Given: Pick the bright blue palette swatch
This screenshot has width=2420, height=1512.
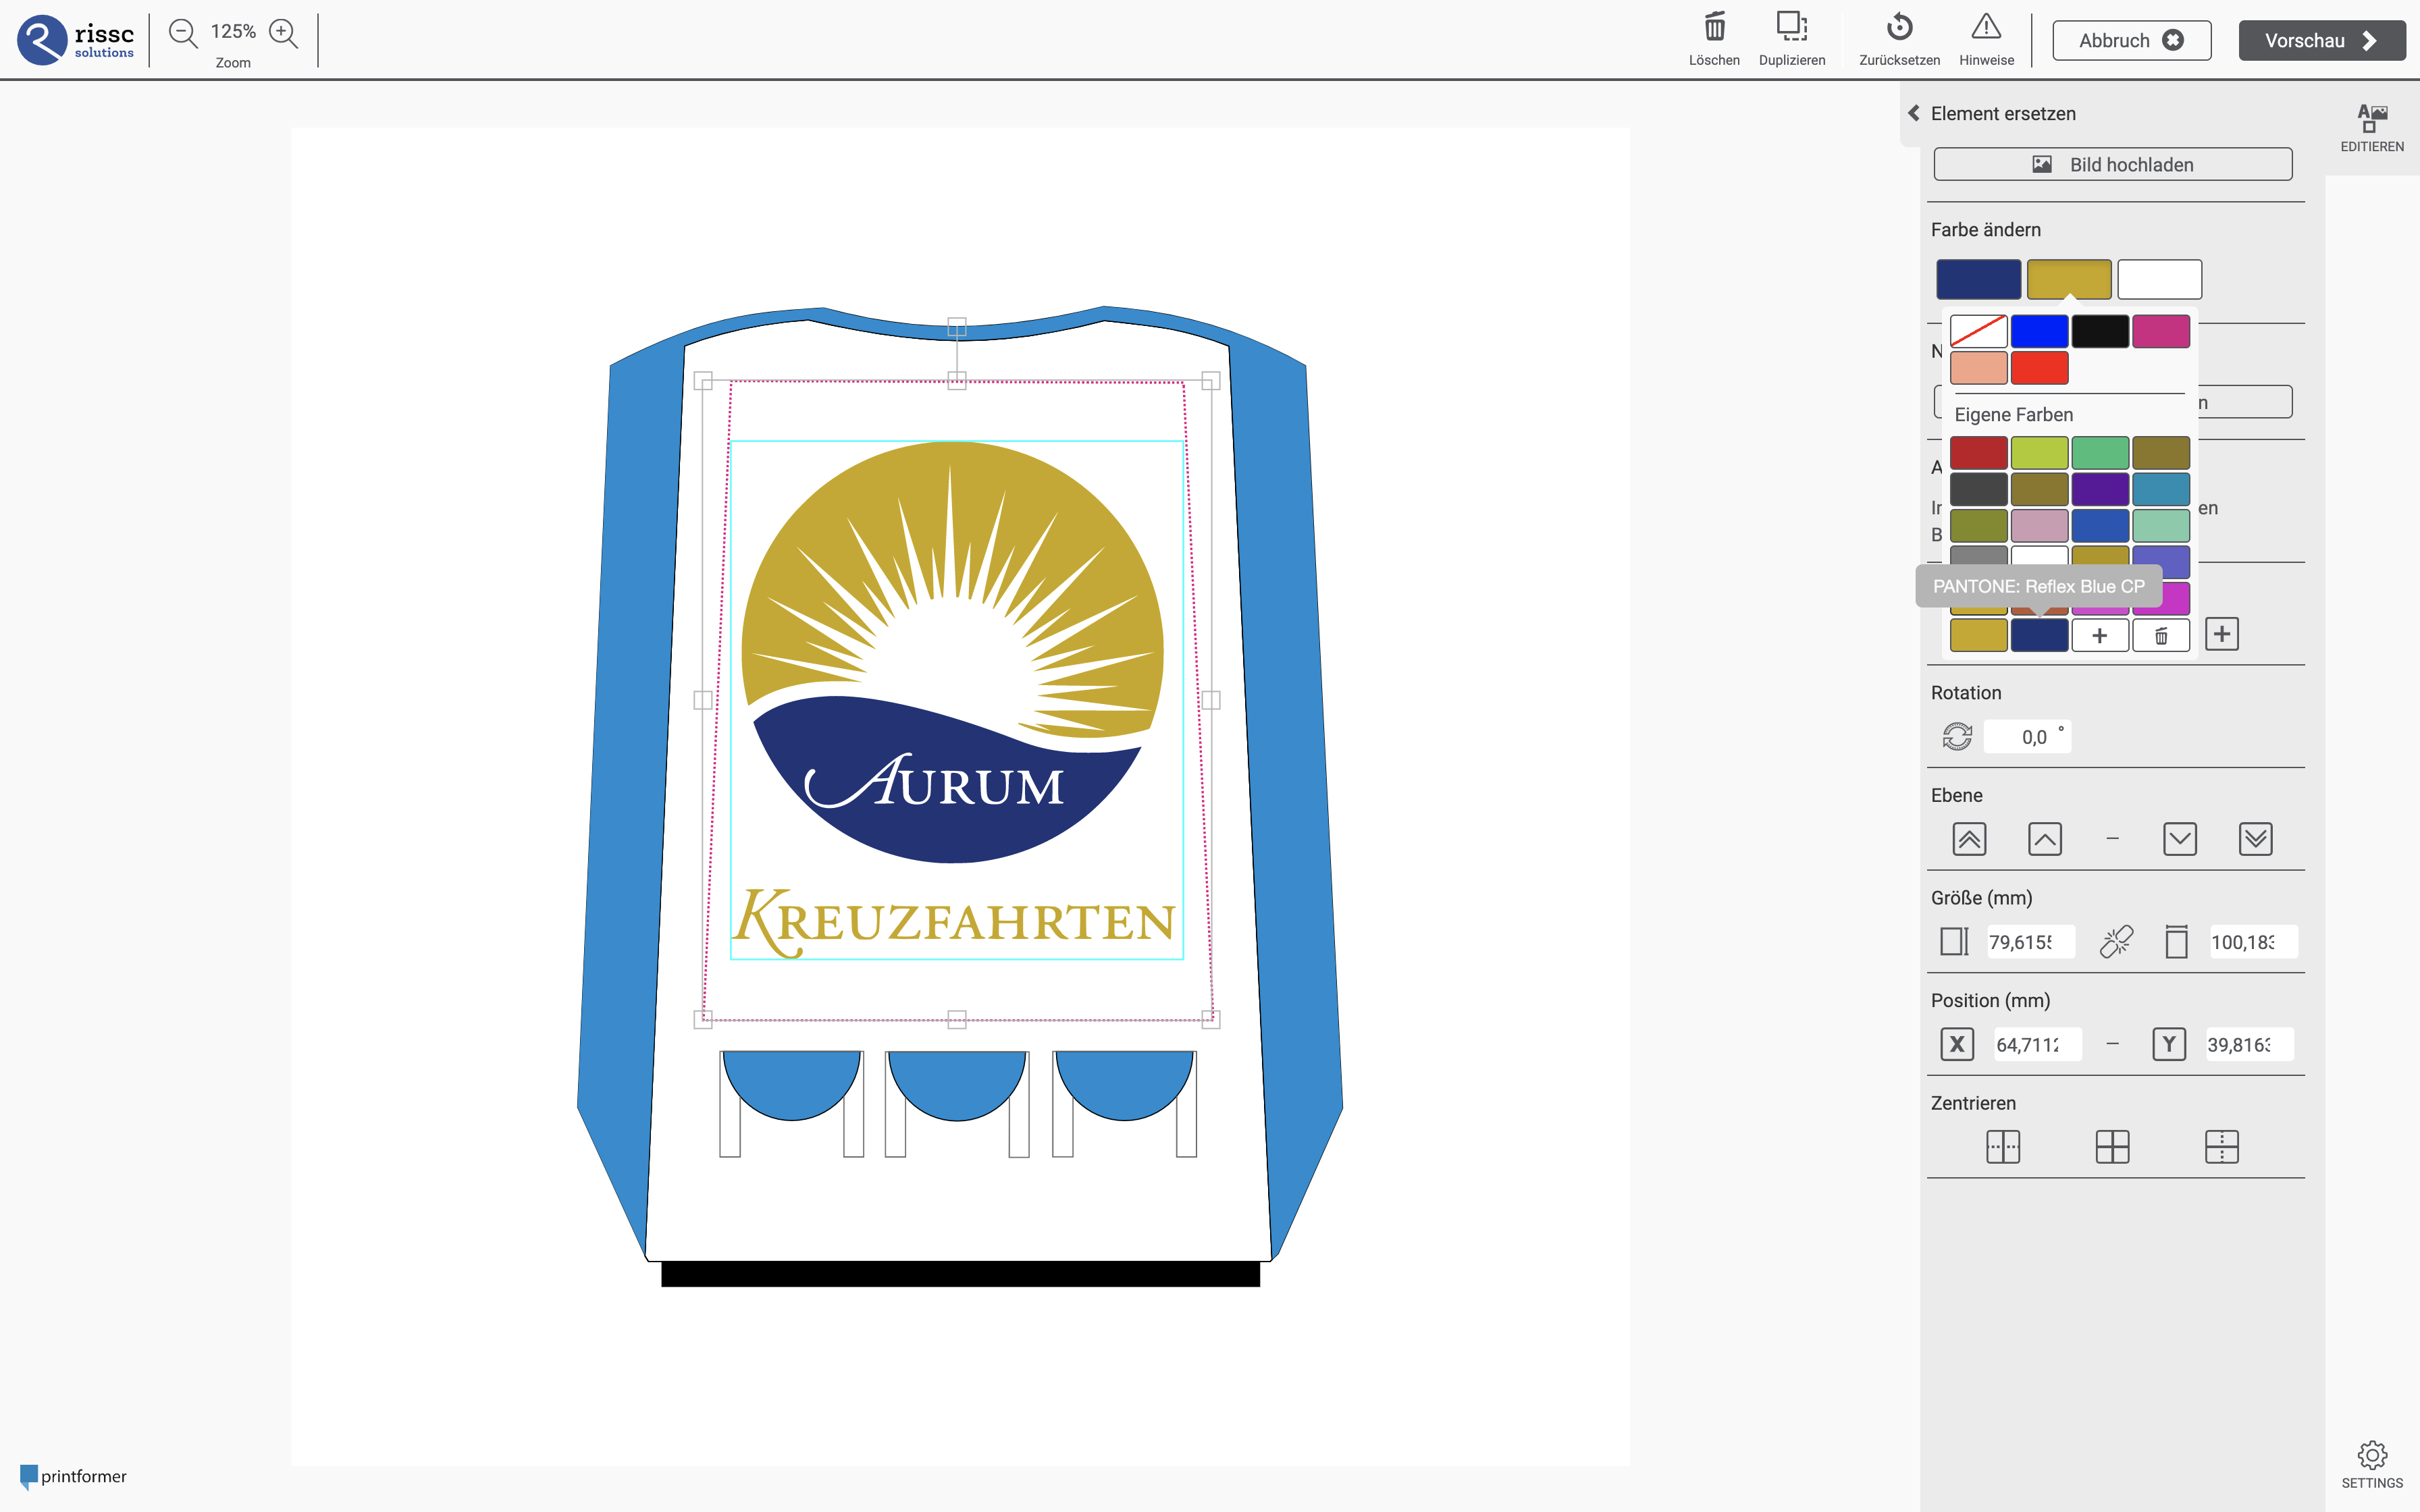Looking at the screenshot, I should (2039, 331).
